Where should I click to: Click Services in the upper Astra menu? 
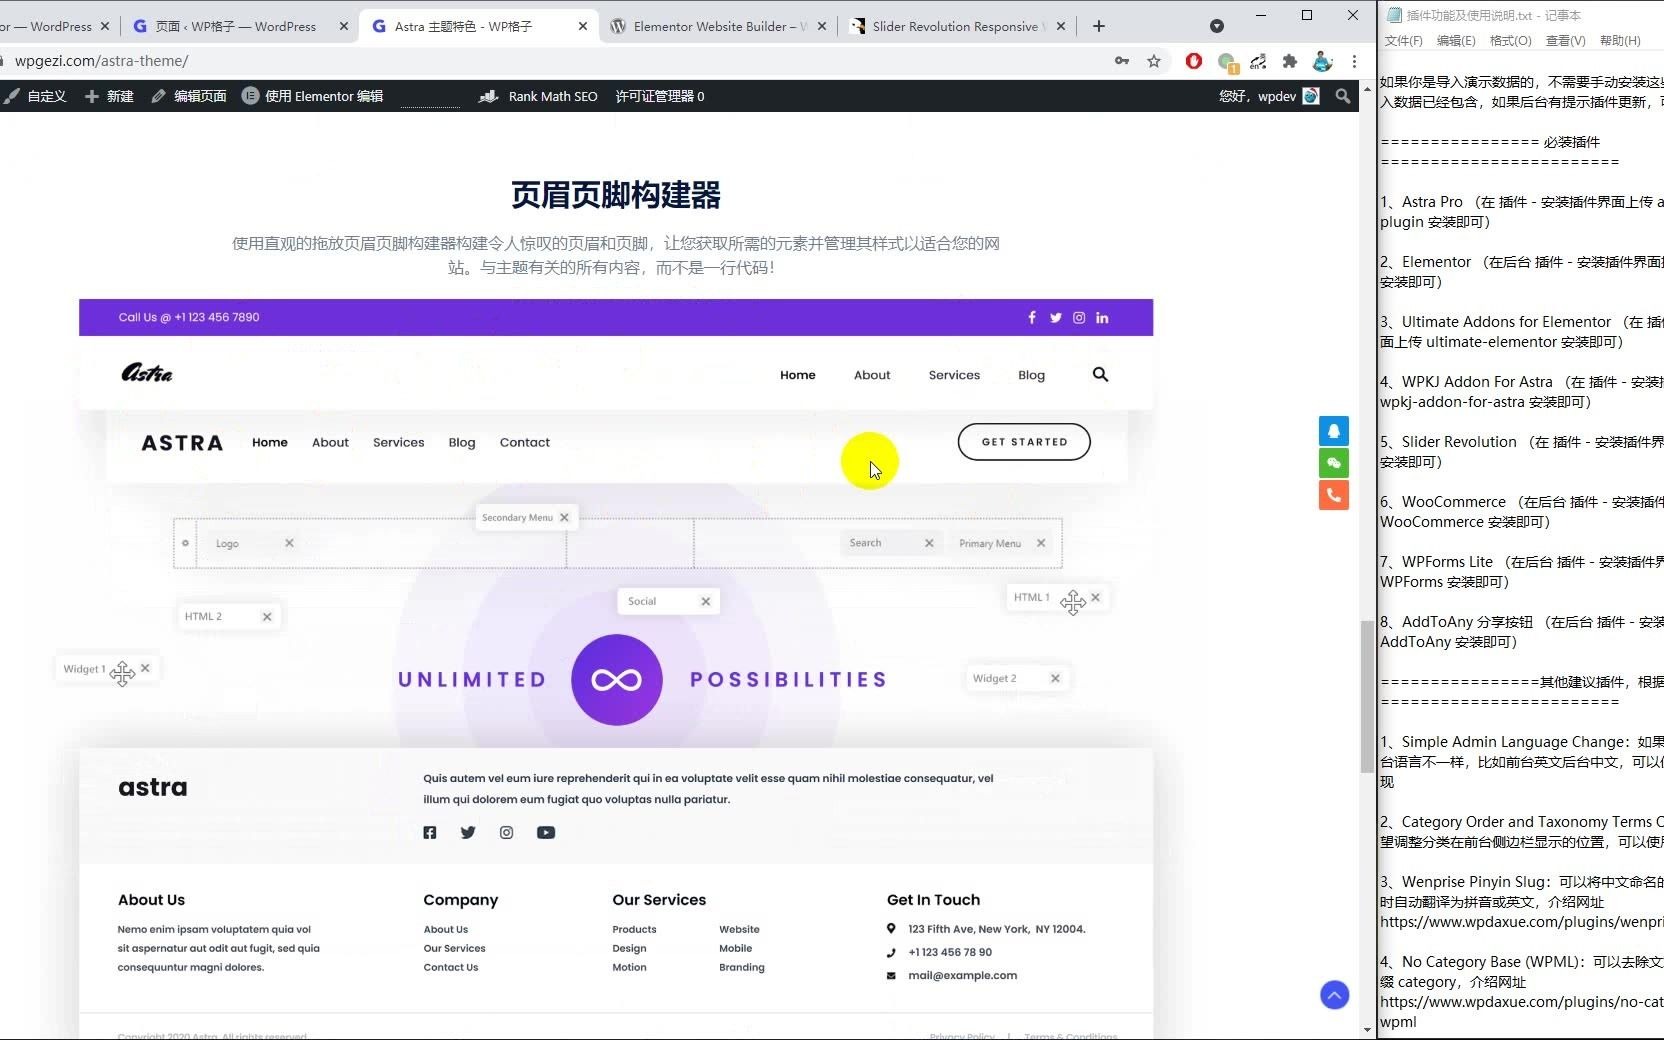coord(954,375)
